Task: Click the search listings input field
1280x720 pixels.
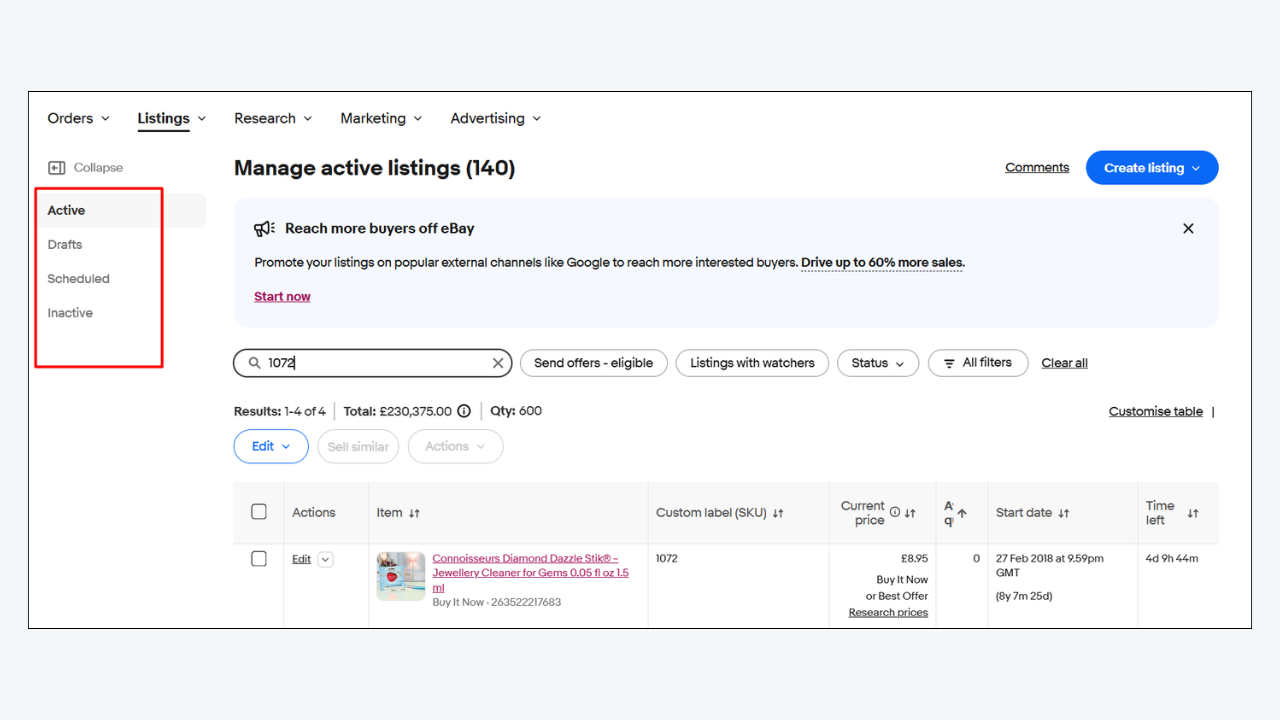Action: 373,363
